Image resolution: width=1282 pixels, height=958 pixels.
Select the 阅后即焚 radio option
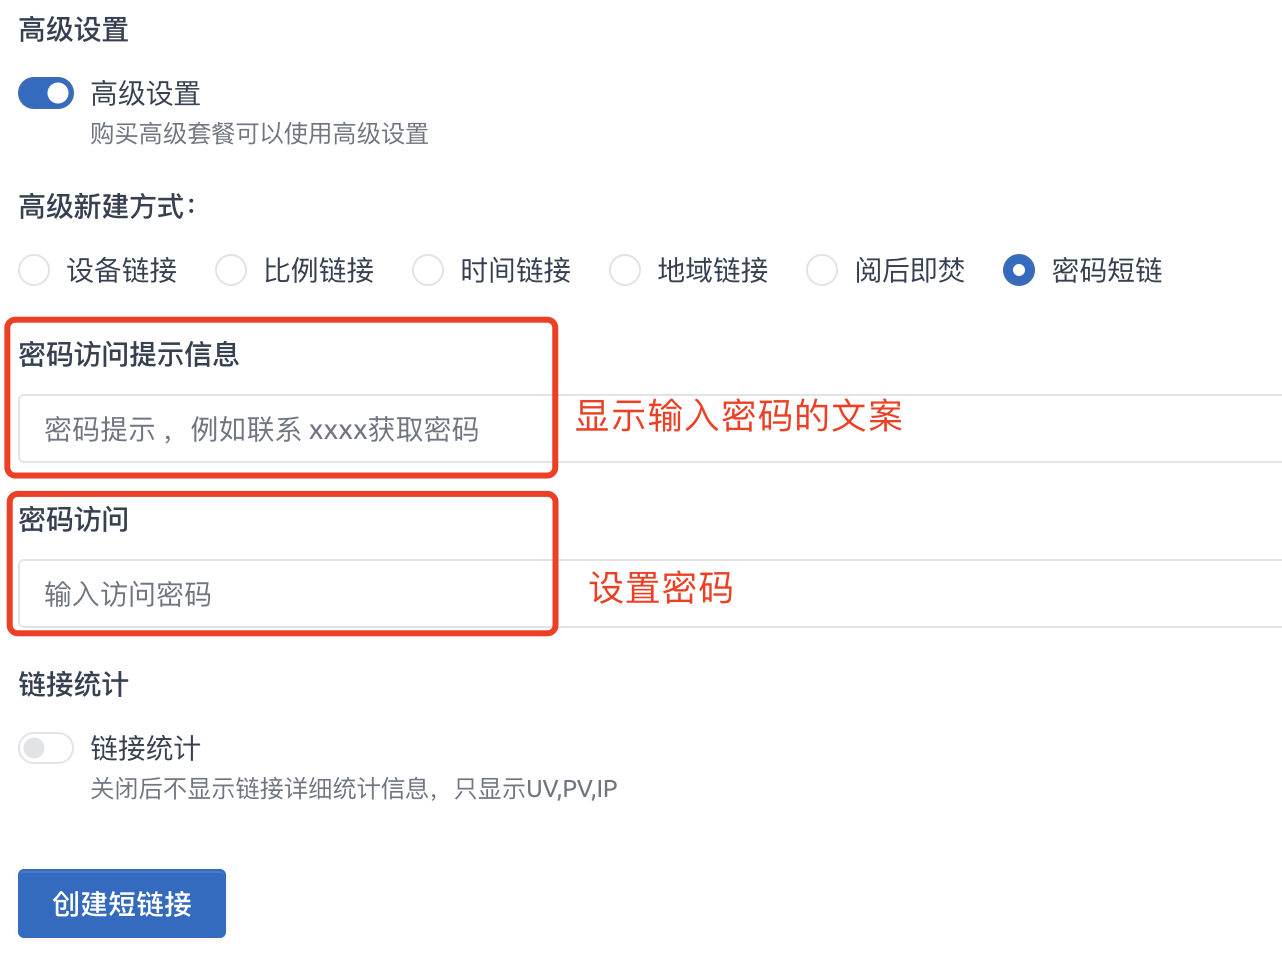[x=821, y=270]
